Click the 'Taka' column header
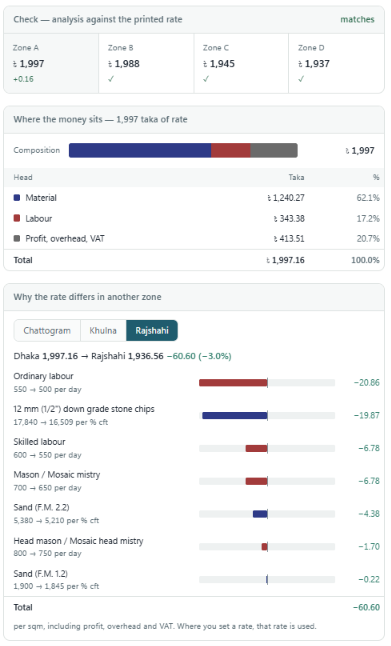 tap(296, 177)
